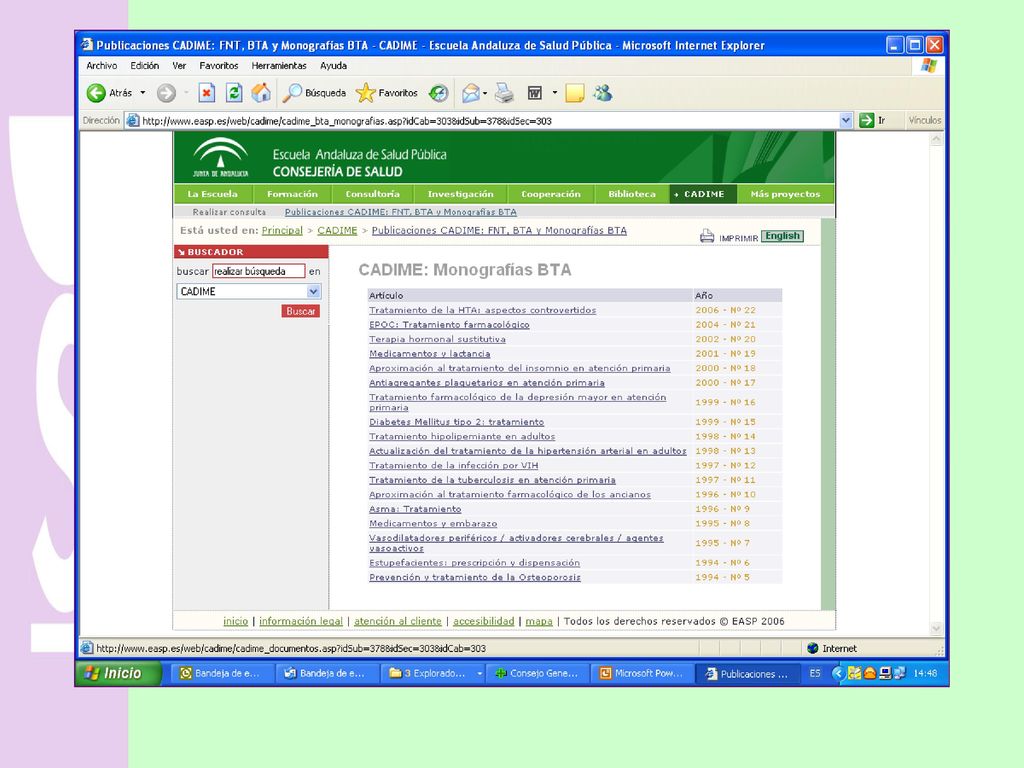
Task: Open the Más proyectos navigation tab
Action: [785, 194]
